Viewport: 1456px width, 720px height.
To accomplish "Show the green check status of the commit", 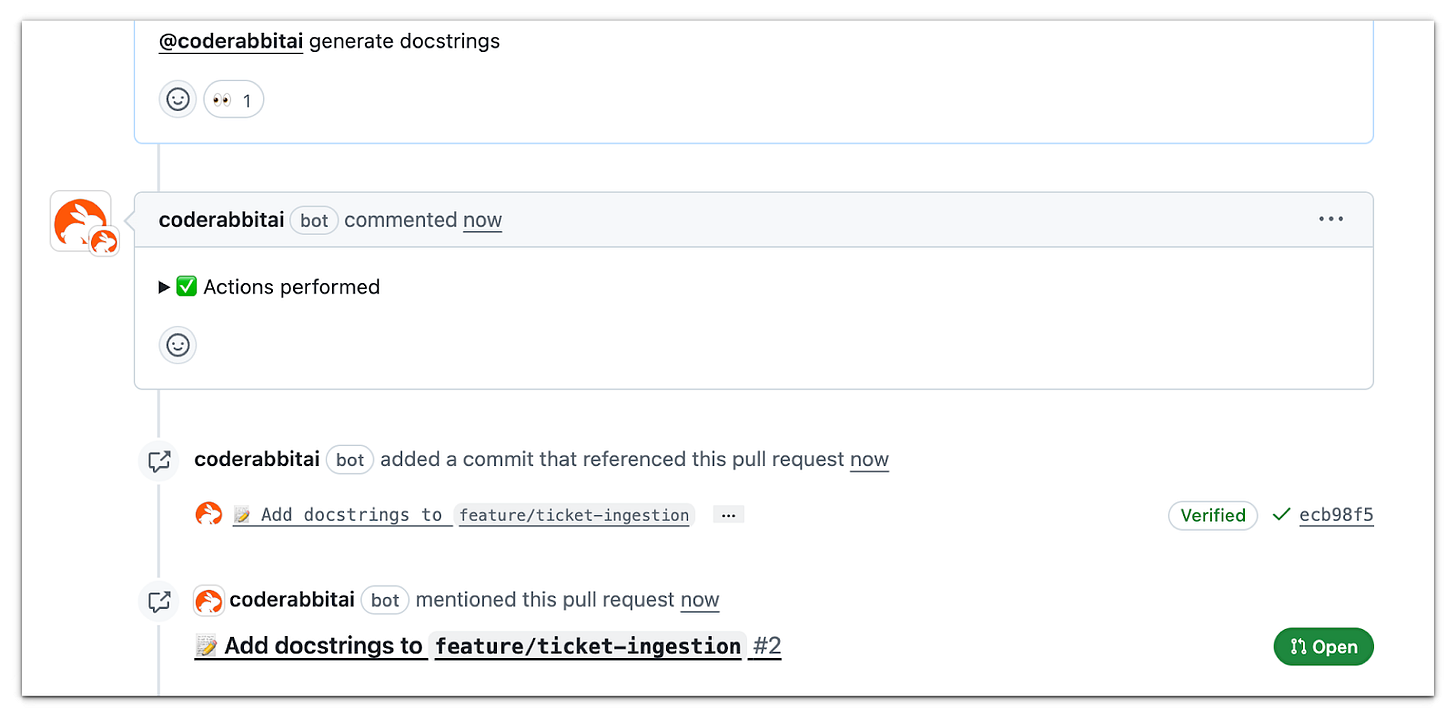I will 1281,515.
